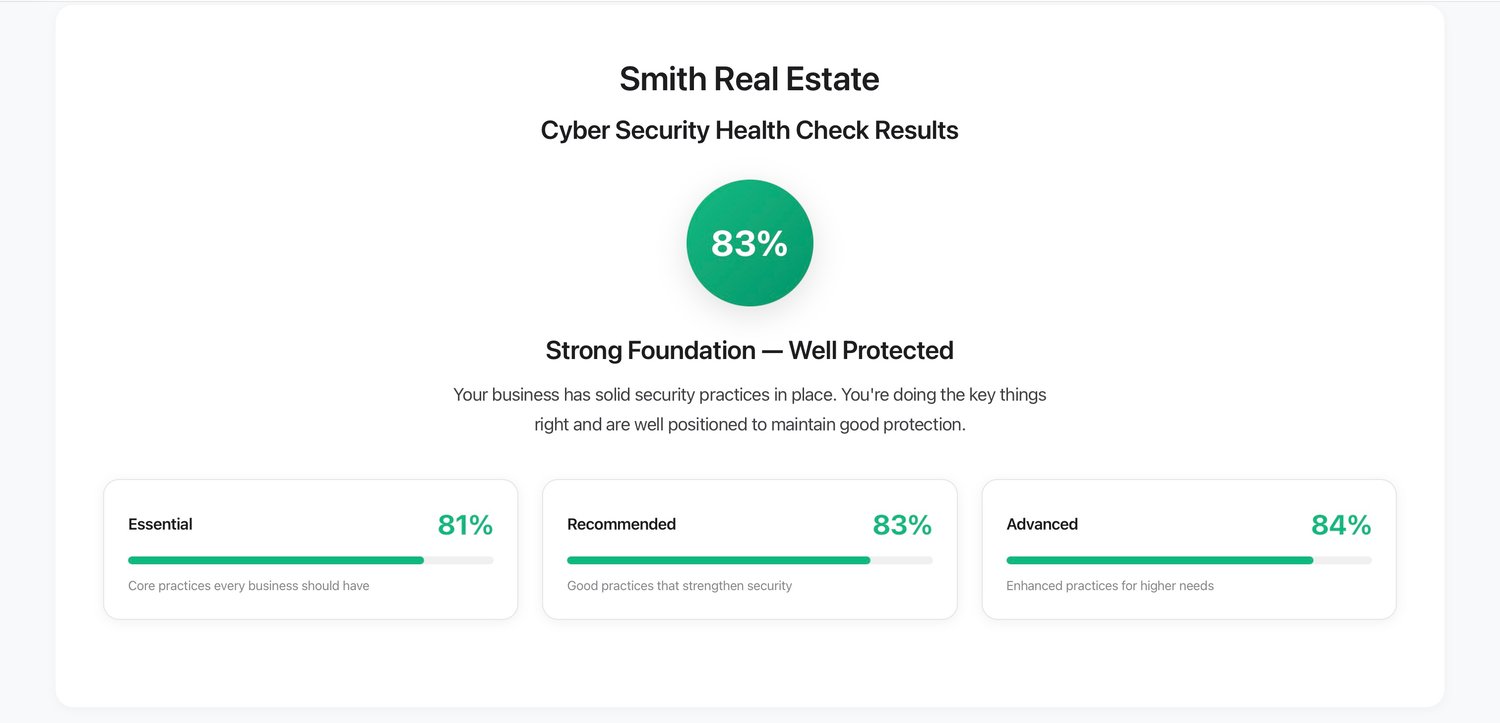Image resolution: width=1500 pixels, height=723 pixels.
Task: Click the Advanced progress bar
Action: (1189, 560)
